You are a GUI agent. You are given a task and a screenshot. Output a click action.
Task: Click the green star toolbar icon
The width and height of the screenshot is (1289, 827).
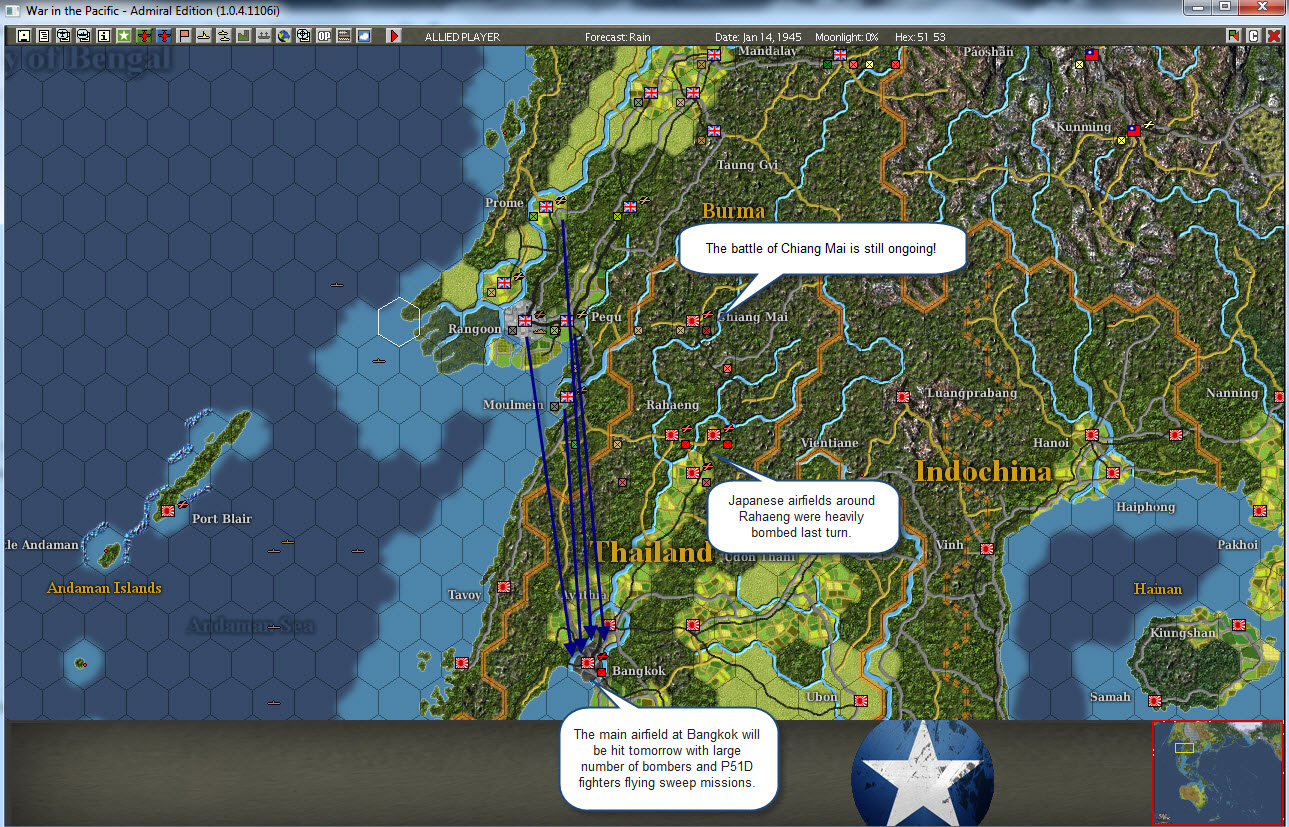(x=123, y=36)
